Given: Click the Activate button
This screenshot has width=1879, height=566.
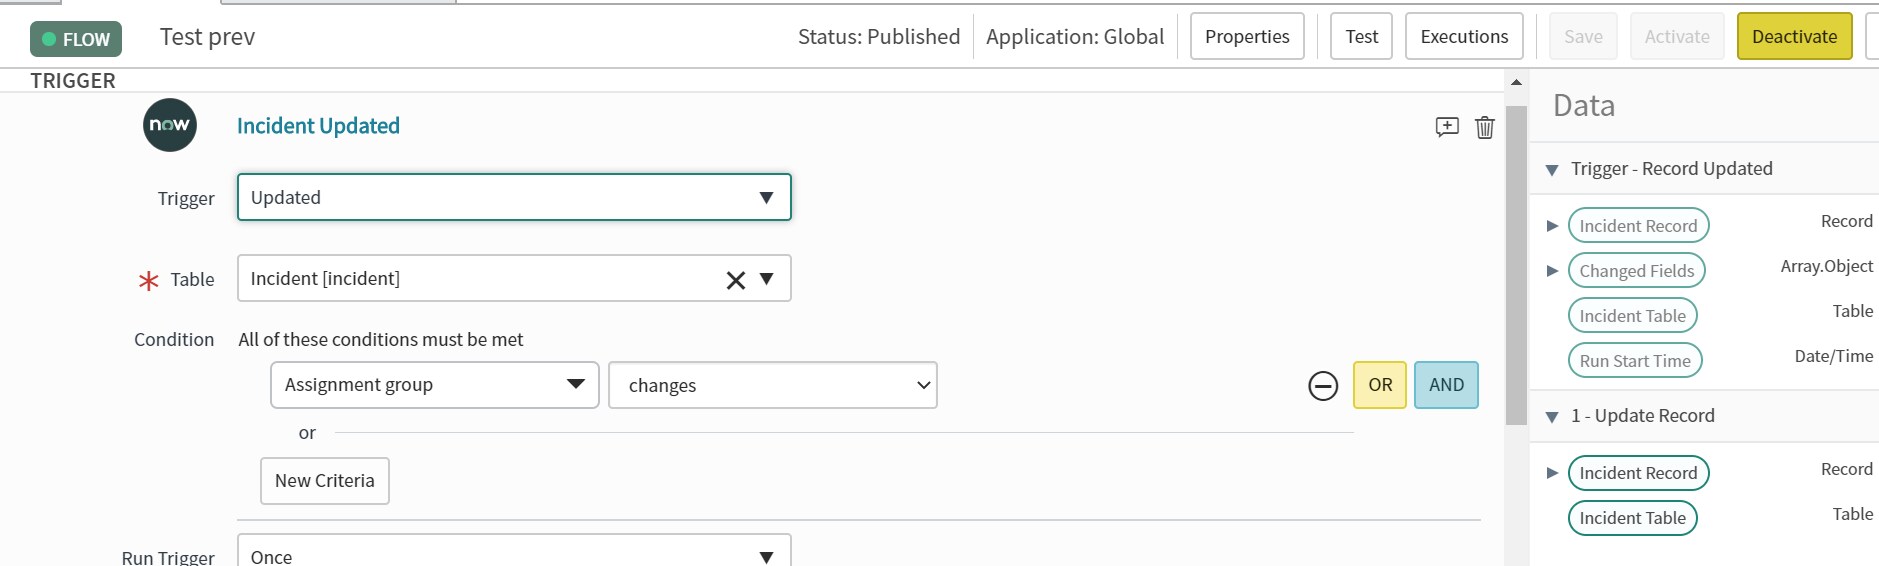Looking at the screenshot, I should pyautogui.click(x=1677, y=36).
